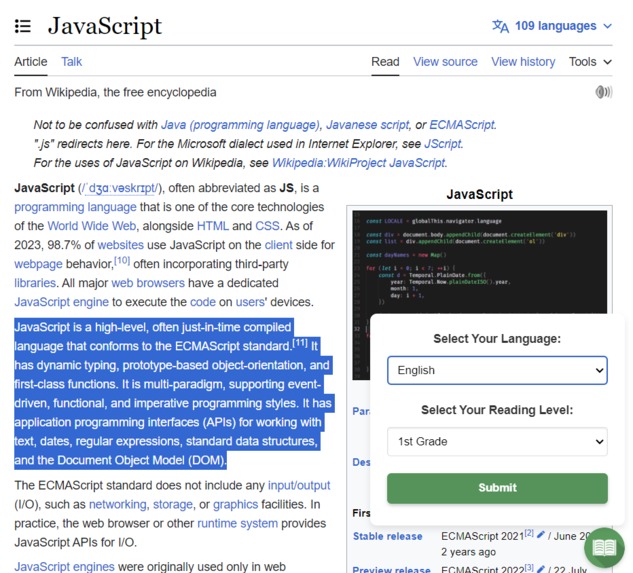Viewport: 633px width, 573px height.
Task: Follow the libraries link
Action: 35,283
